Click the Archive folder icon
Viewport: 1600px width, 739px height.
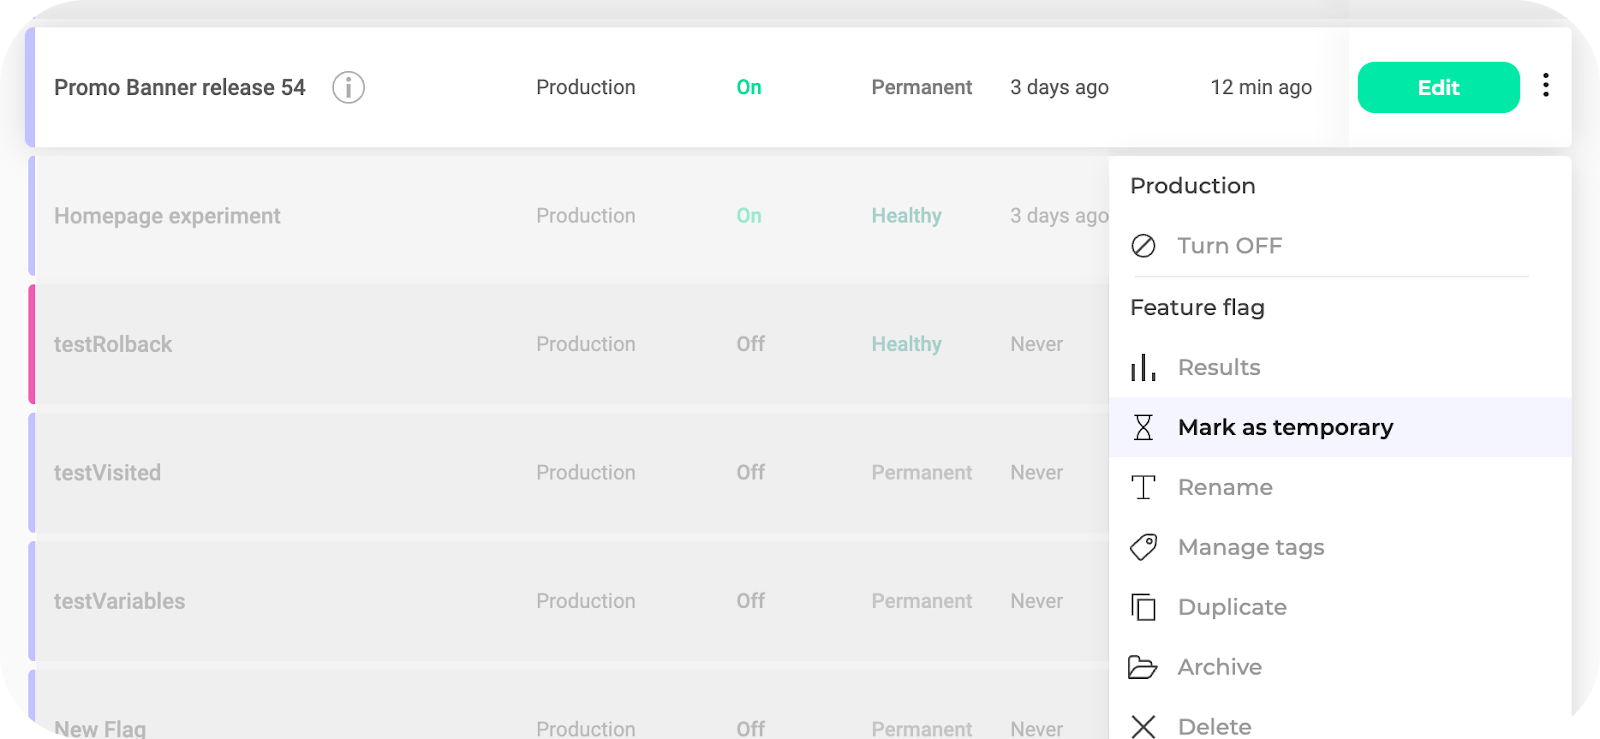coord(1143,667)
